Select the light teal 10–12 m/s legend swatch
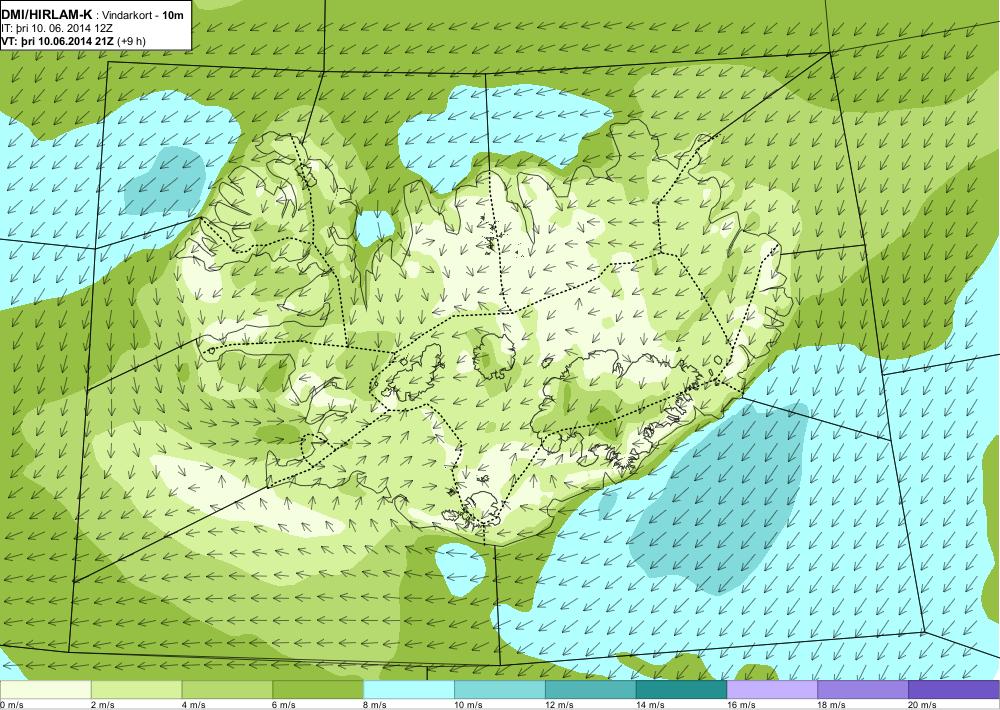 499,690
